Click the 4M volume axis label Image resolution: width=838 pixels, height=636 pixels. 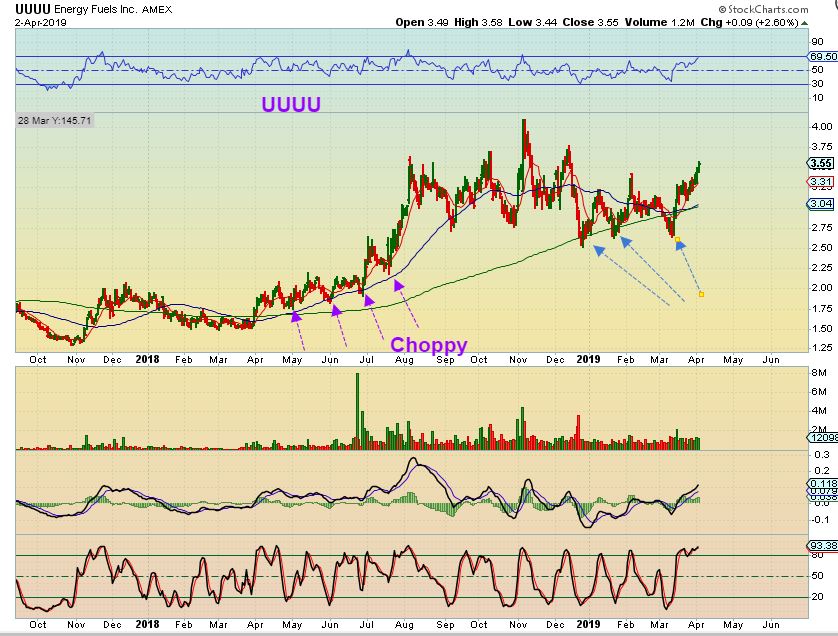coord(819,410)
